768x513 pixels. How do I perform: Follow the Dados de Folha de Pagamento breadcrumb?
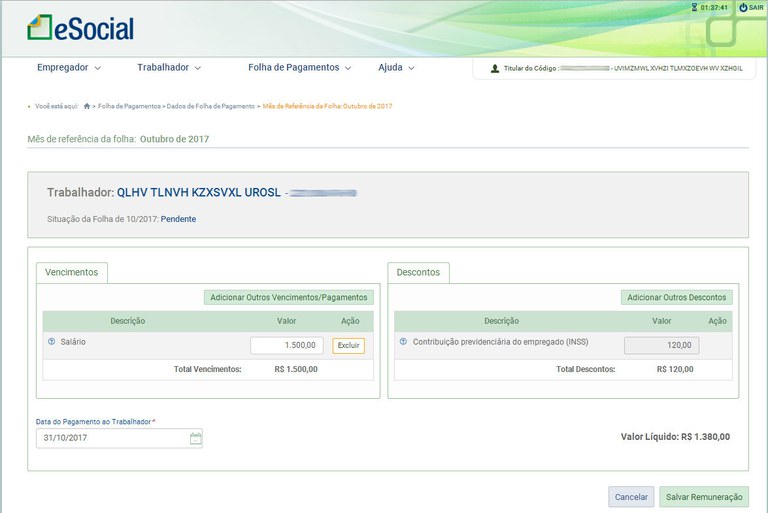coord(210,105)
